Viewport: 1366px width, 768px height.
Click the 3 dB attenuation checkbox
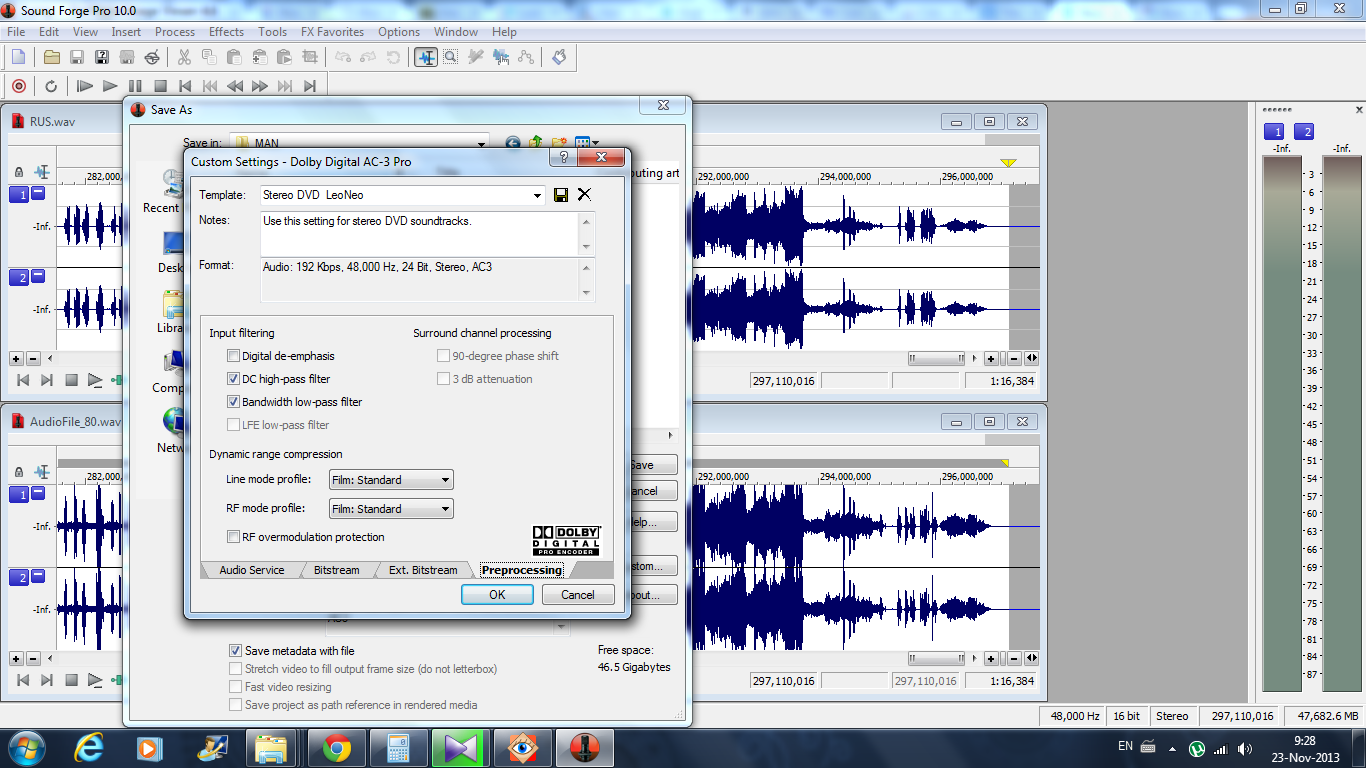(x=444, y=379)
